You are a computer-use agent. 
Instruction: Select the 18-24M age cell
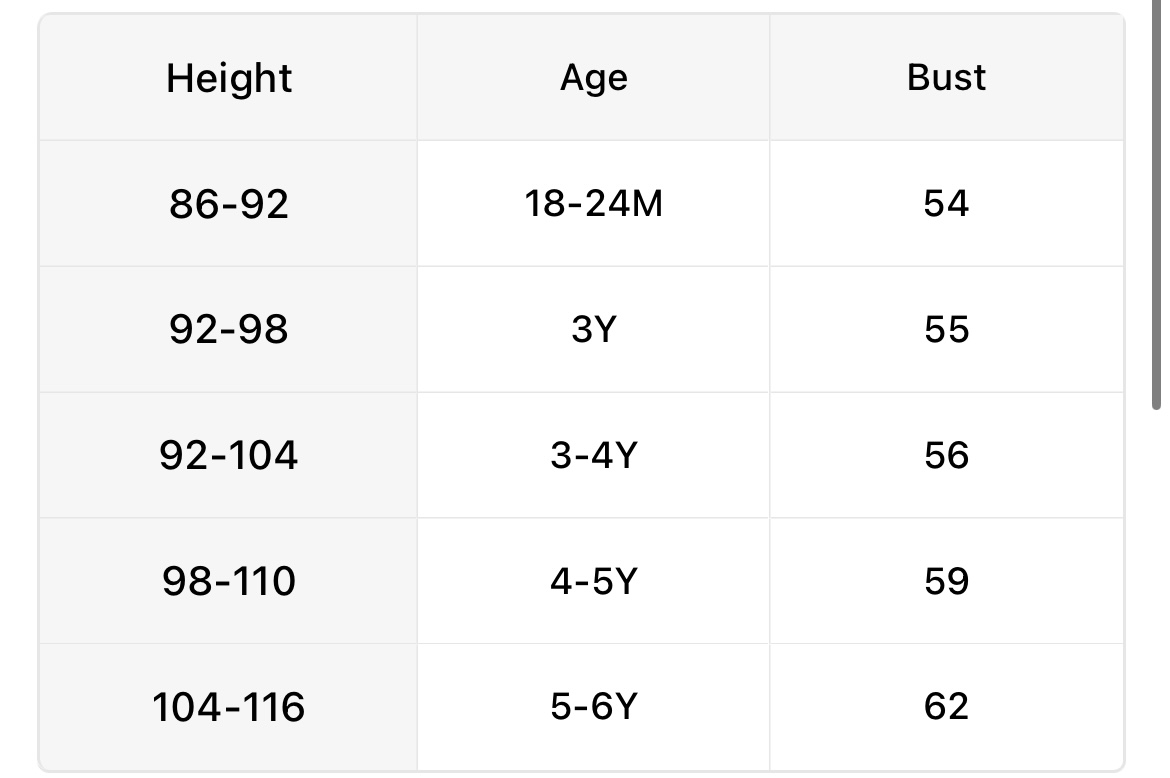(594, 204)
